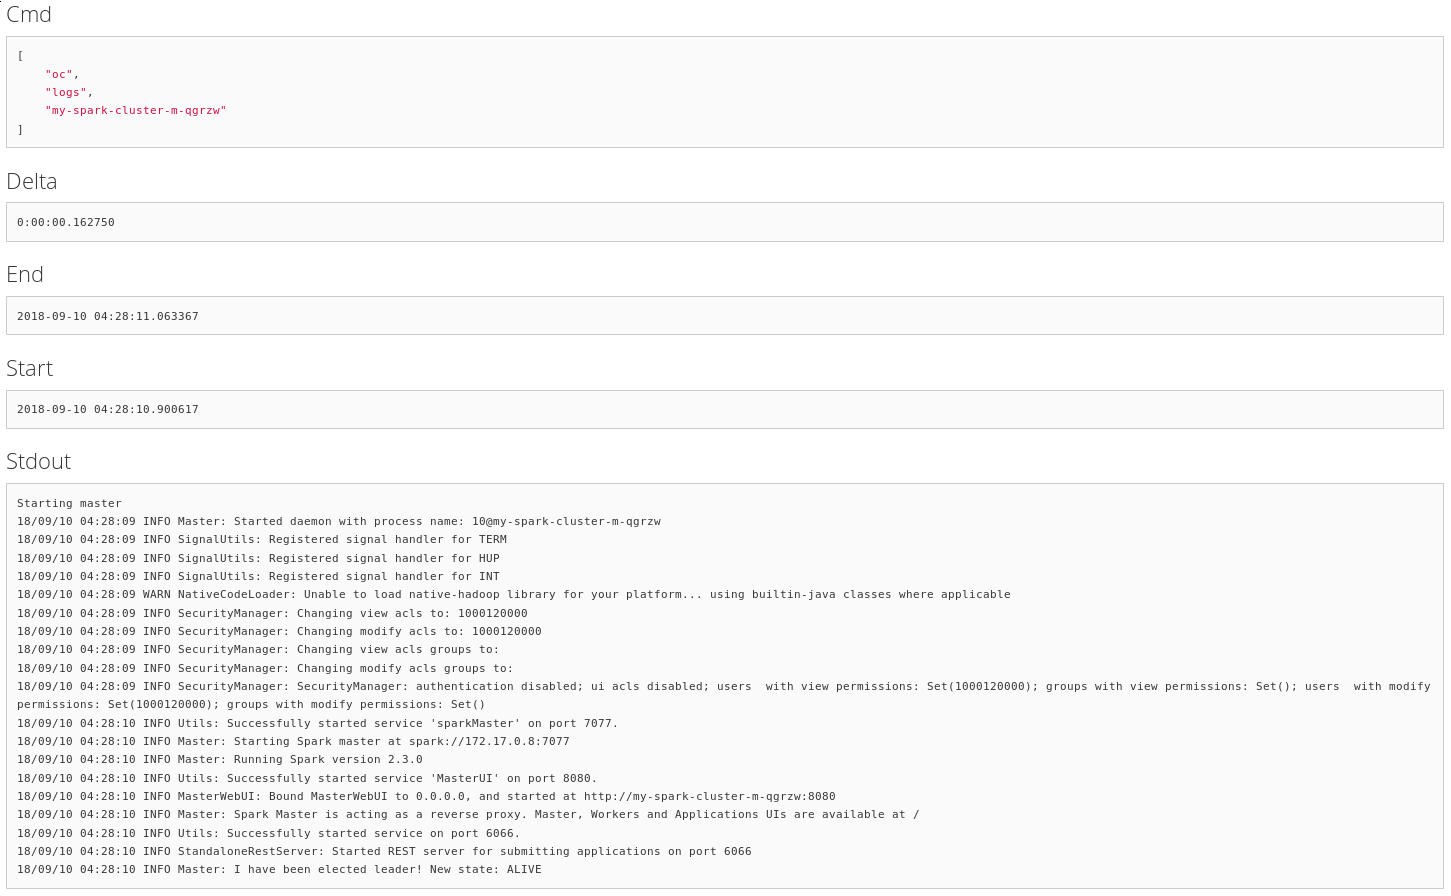The height and width of the screenshot is (896, 1451).
Task: Click the Delta value 0:00:00.162750
Action: [x=66, y=222]
